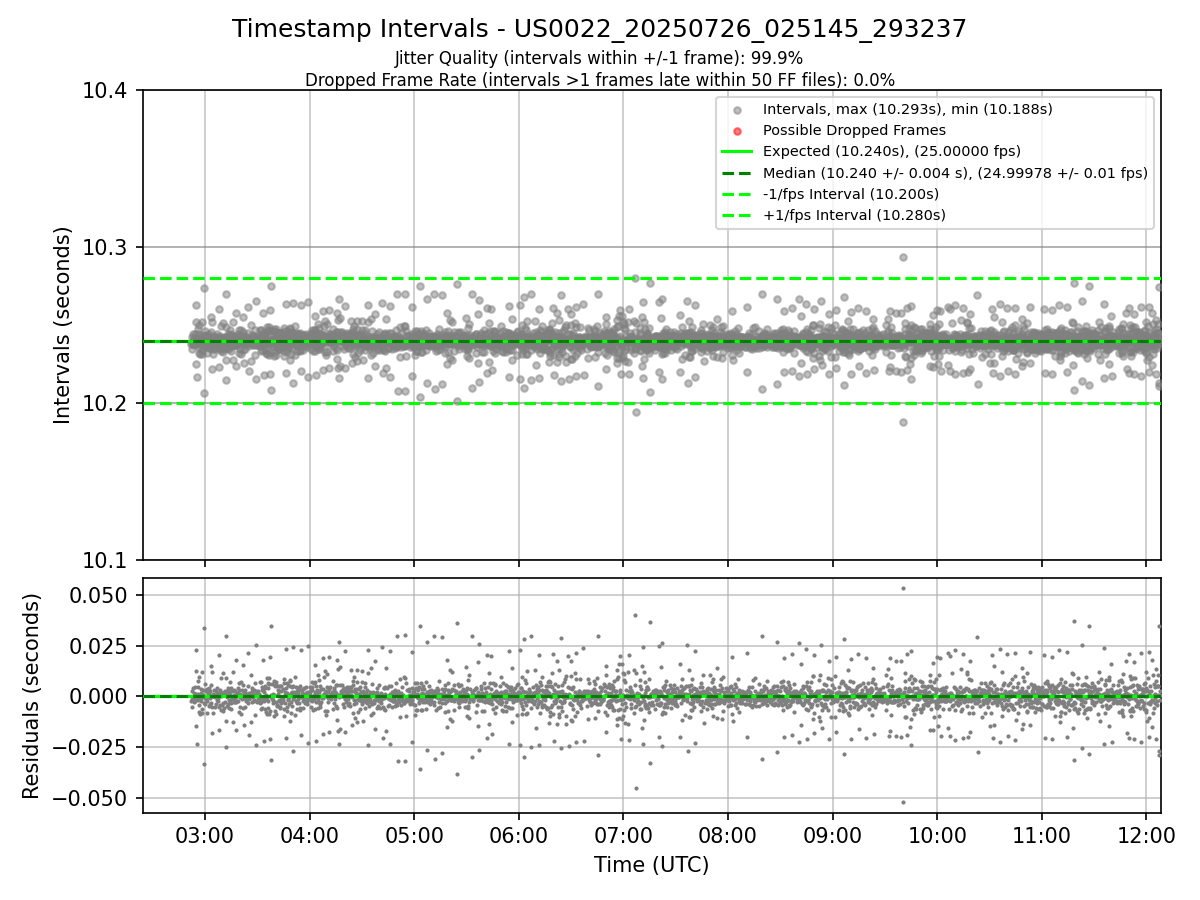Click the 'Intervals (seconds)' y-axis label
This screenshot has width=1200, height=900.
[x=63, y=325]
